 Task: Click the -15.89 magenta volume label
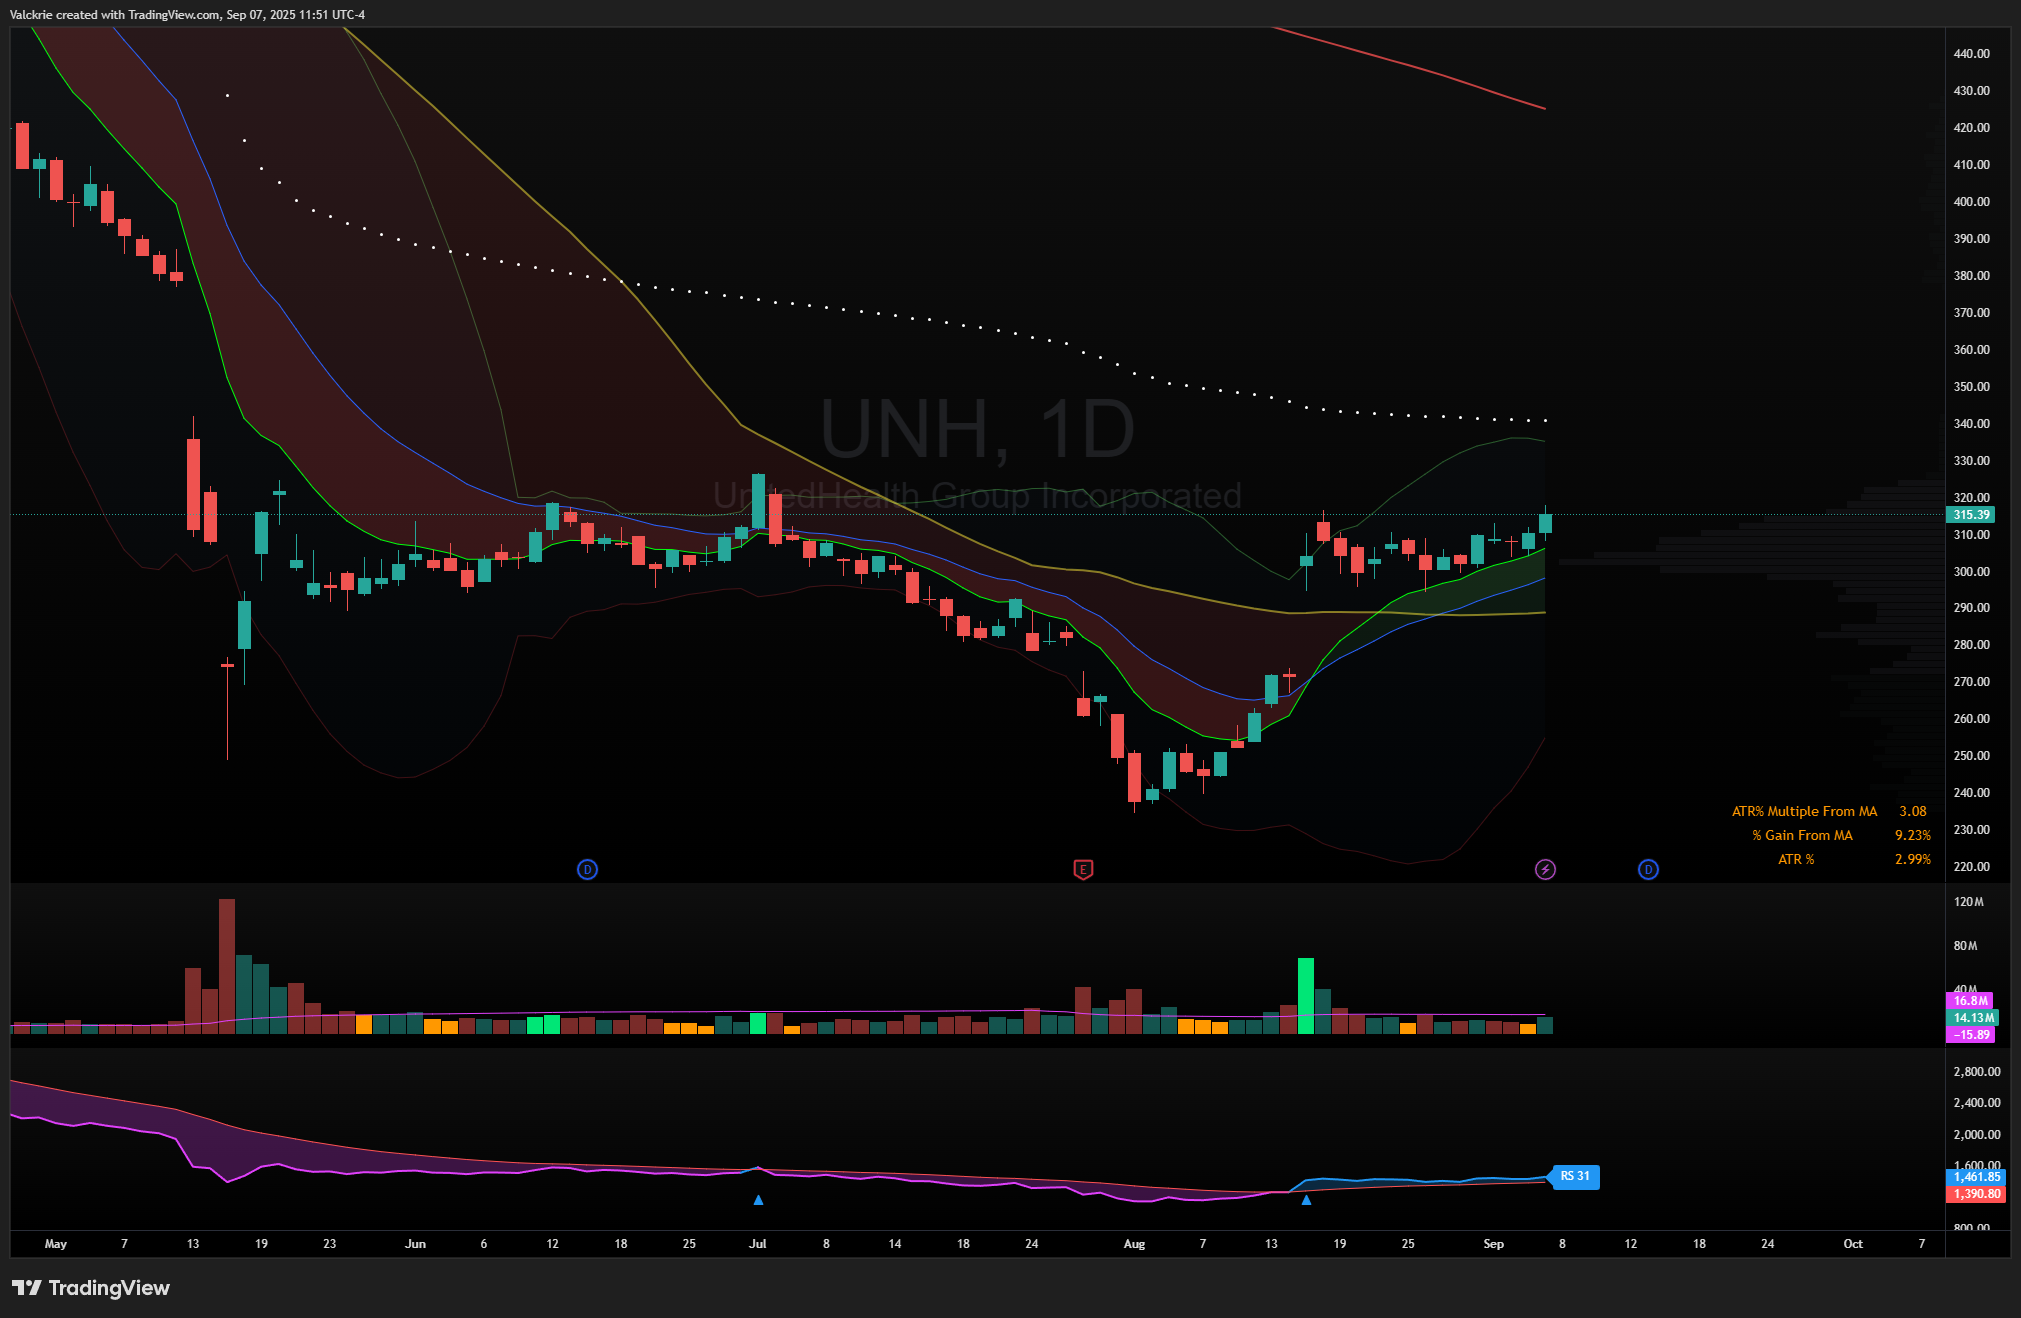click(x=1971, y=1035)
